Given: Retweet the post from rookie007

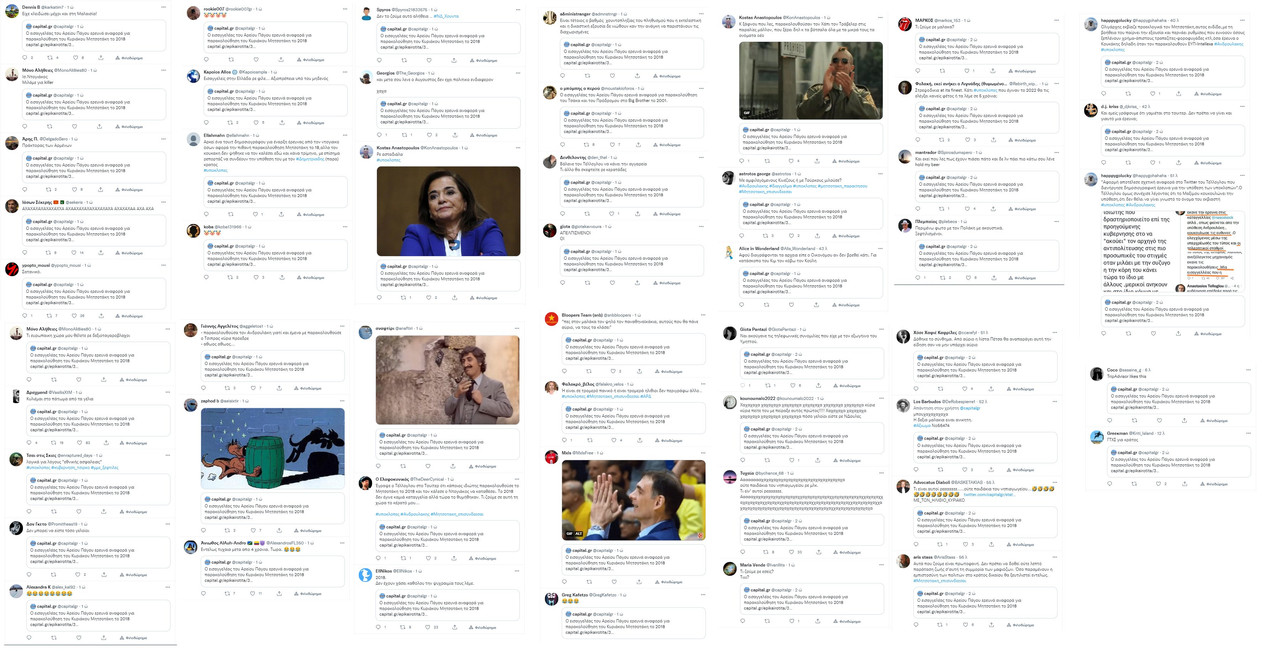Looking at the screenshot, I should click(233, 57).
